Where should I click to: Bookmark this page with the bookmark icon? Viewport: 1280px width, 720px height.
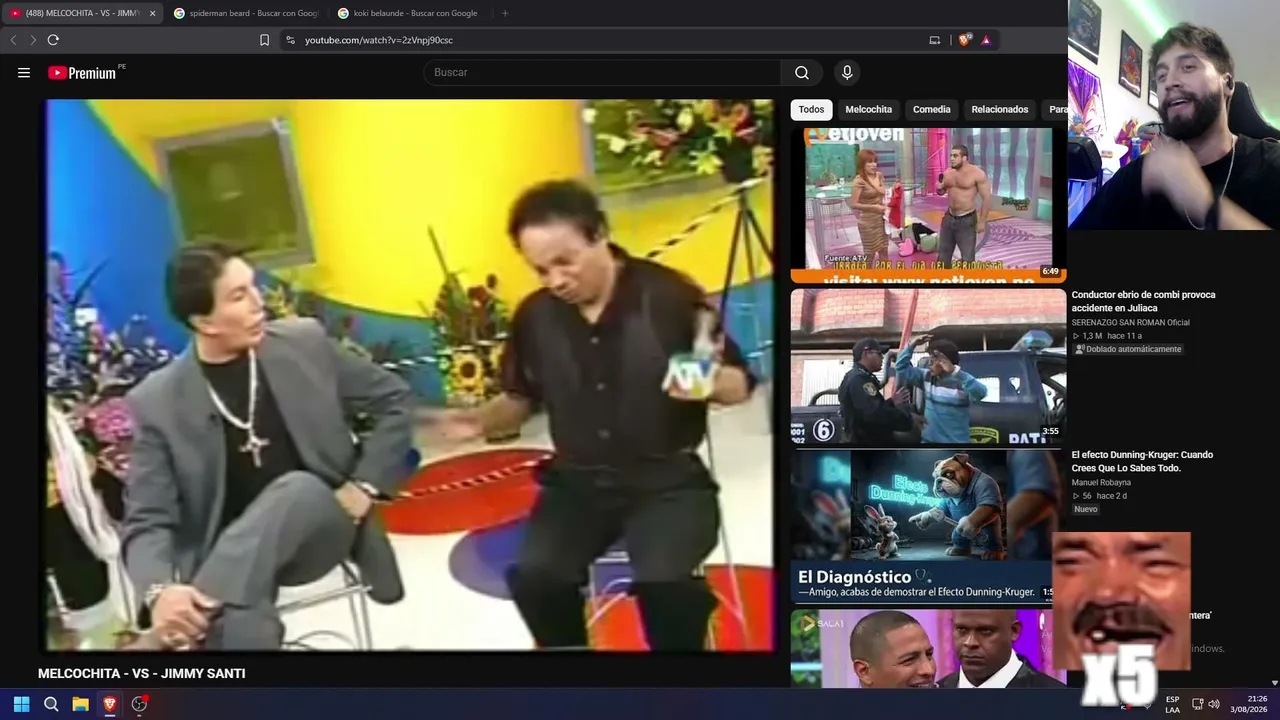265,40
